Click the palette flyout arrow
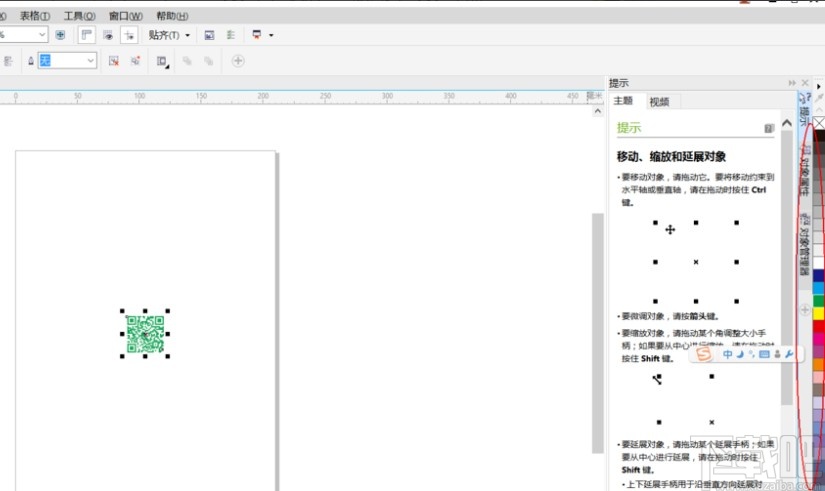 point(819,86)
